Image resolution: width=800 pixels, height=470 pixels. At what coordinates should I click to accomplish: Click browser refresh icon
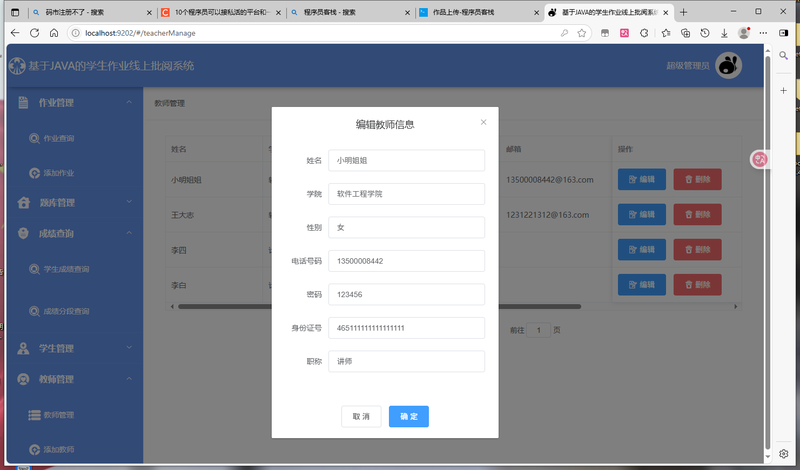35,33
